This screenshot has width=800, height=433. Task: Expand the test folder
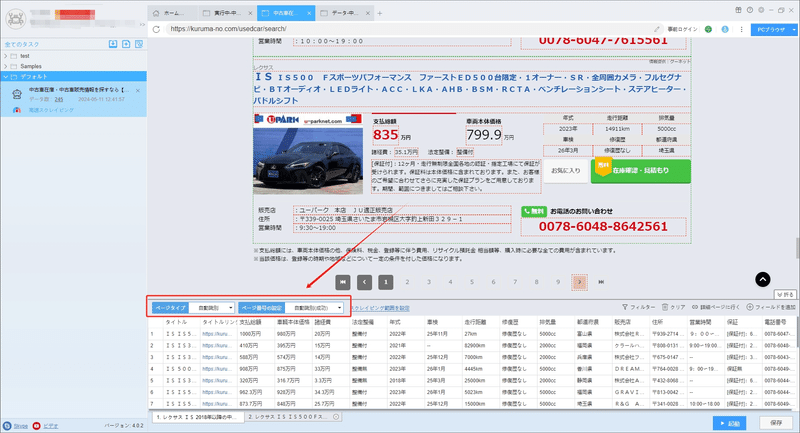6,56
